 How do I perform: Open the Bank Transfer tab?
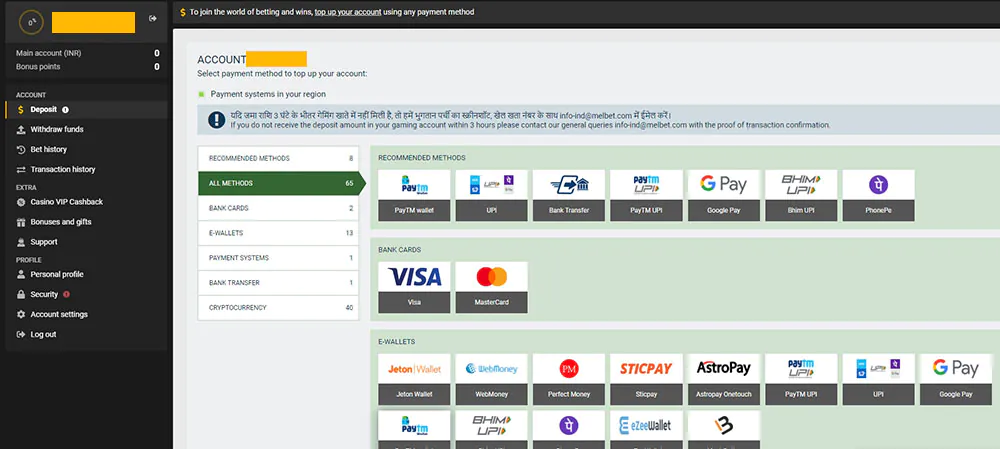coord(278,283)
